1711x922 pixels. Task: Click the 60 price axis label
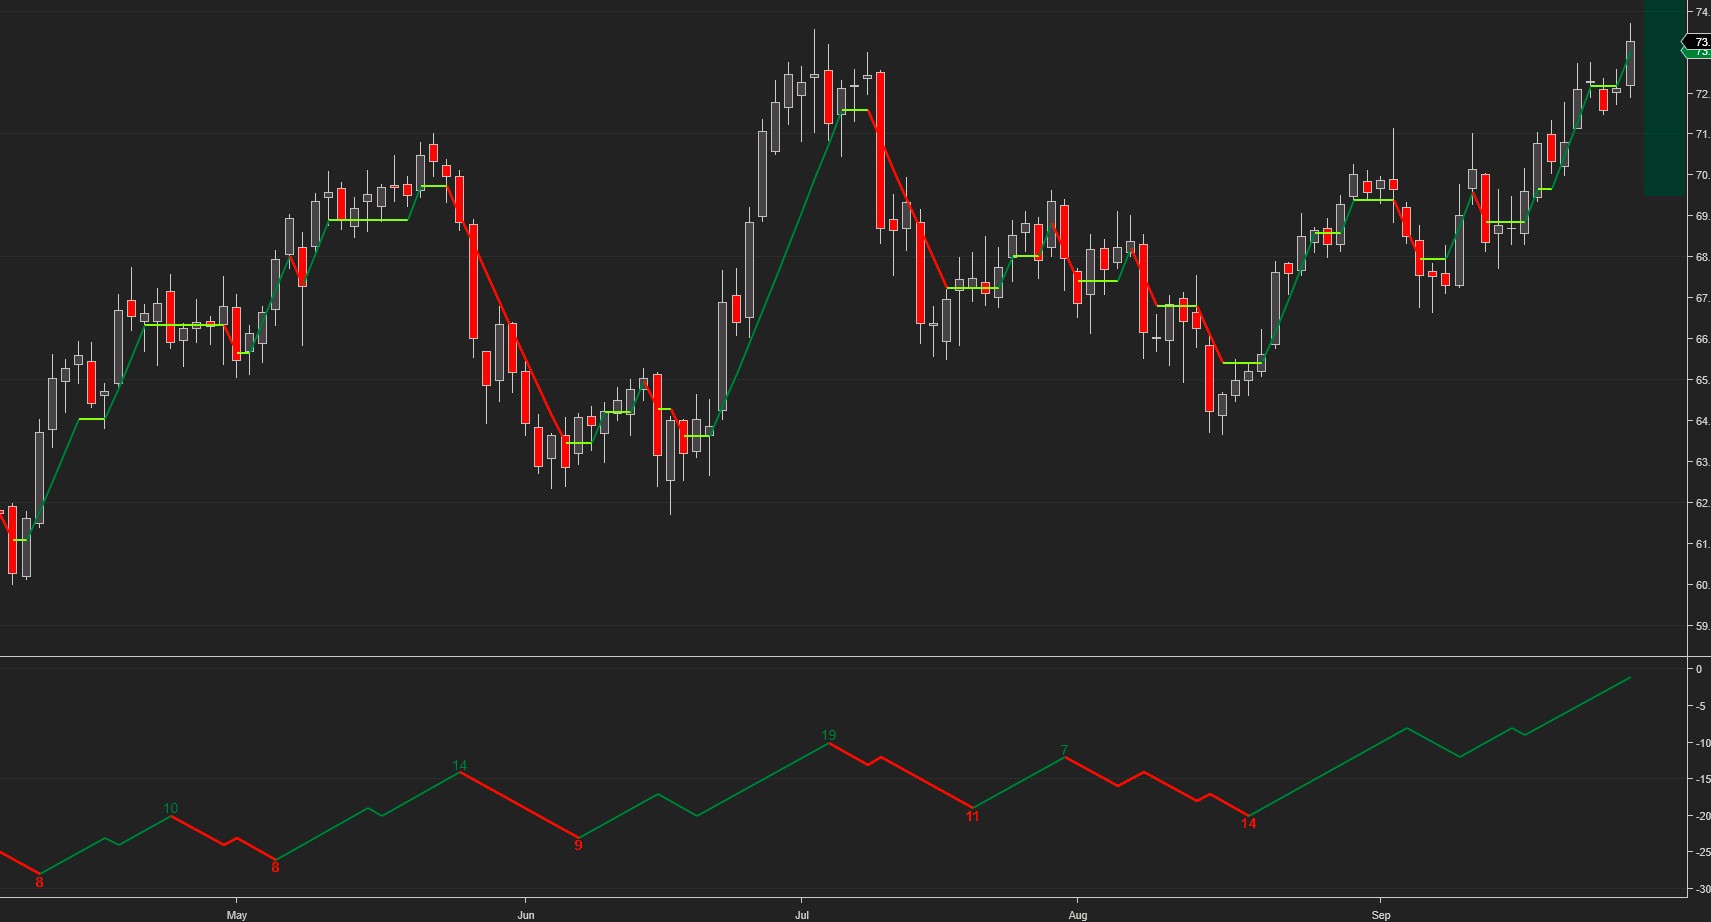(x=1701, y=585)
